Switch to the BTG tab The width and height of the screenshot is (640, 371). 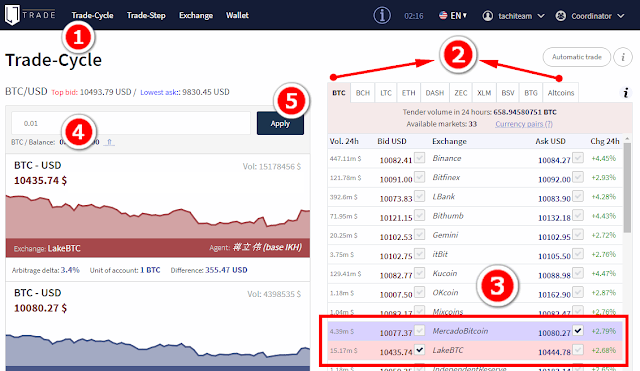click(x=531, y=93)
